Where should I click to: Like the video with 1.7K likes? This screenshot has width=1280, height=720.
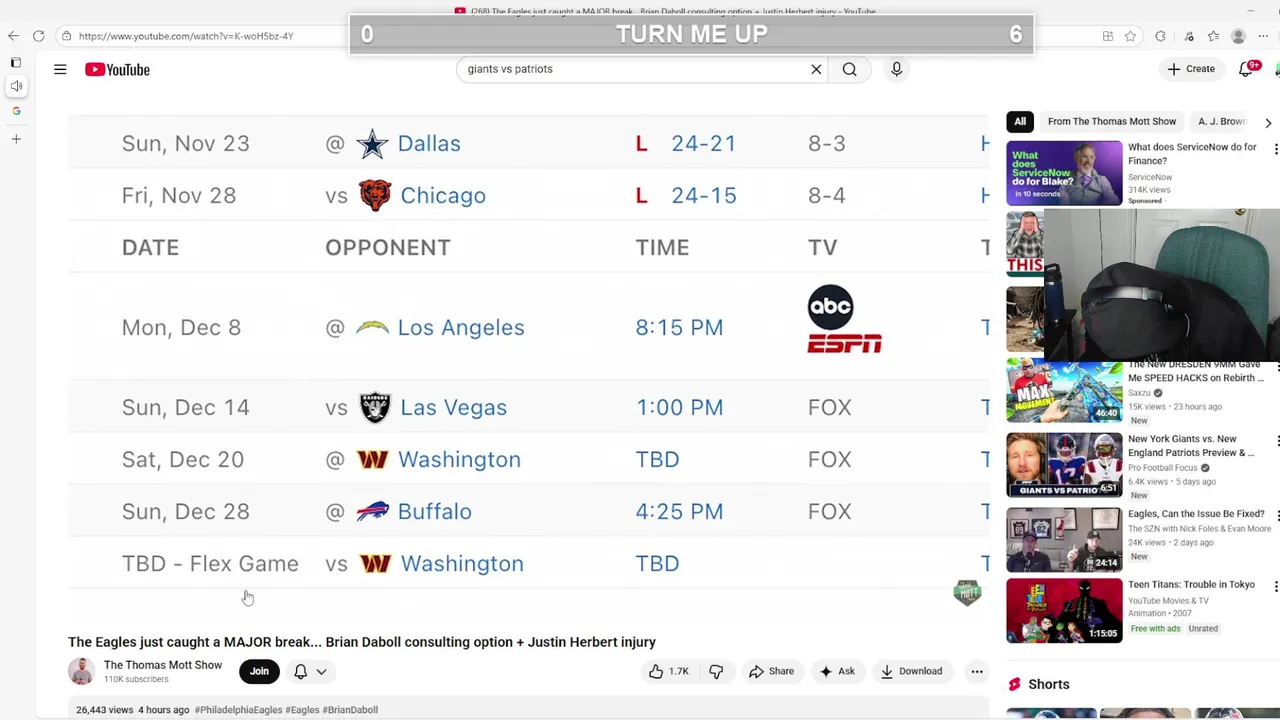(x=669, y=671)
